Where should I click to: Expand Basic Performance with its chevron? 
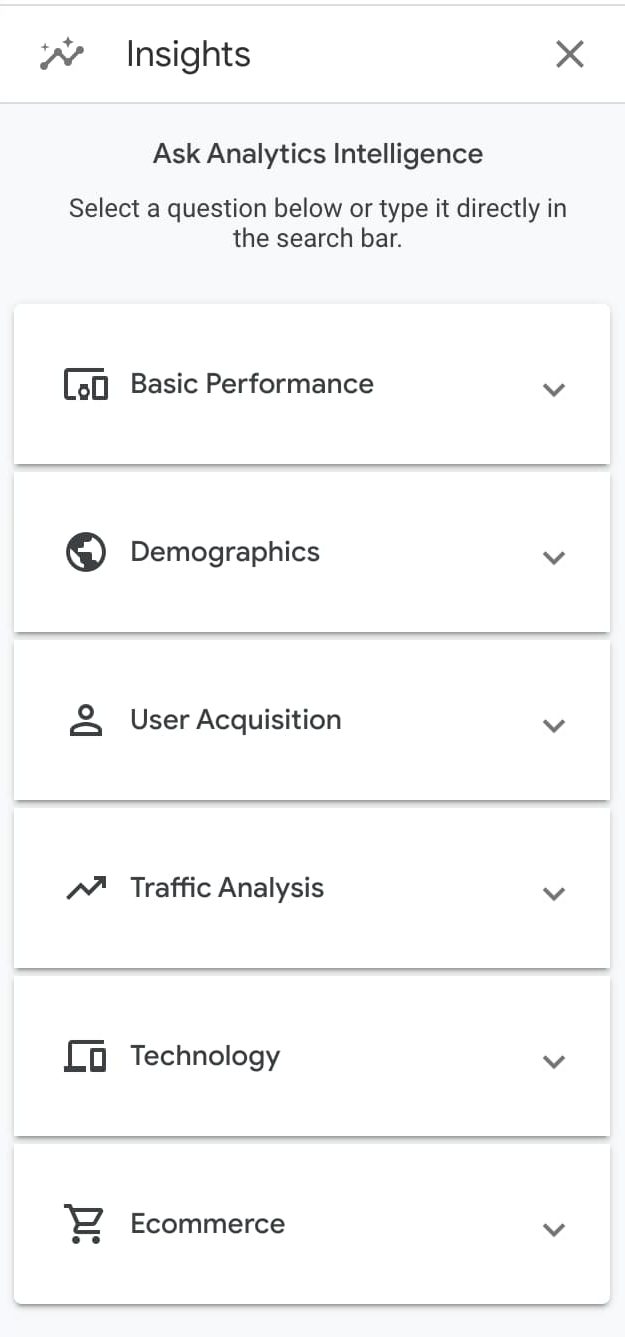coord(554,389)
